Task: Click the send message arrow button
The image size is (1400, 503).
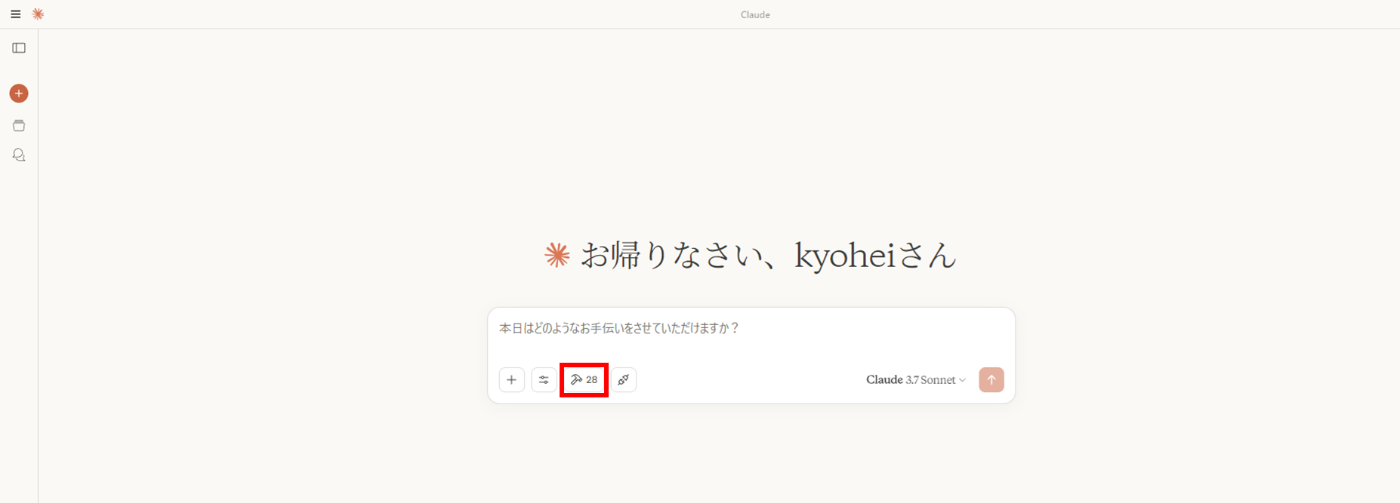Action: click(991, 380)
